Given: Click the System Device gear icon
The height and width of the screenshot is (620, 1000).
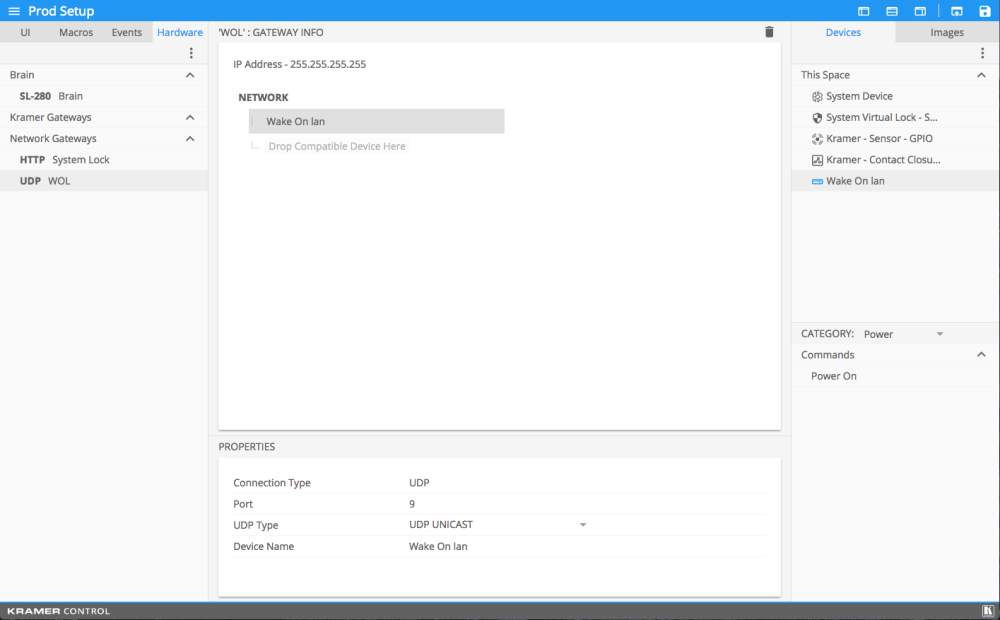Looking at the screenshot, I should coord(817,96).
